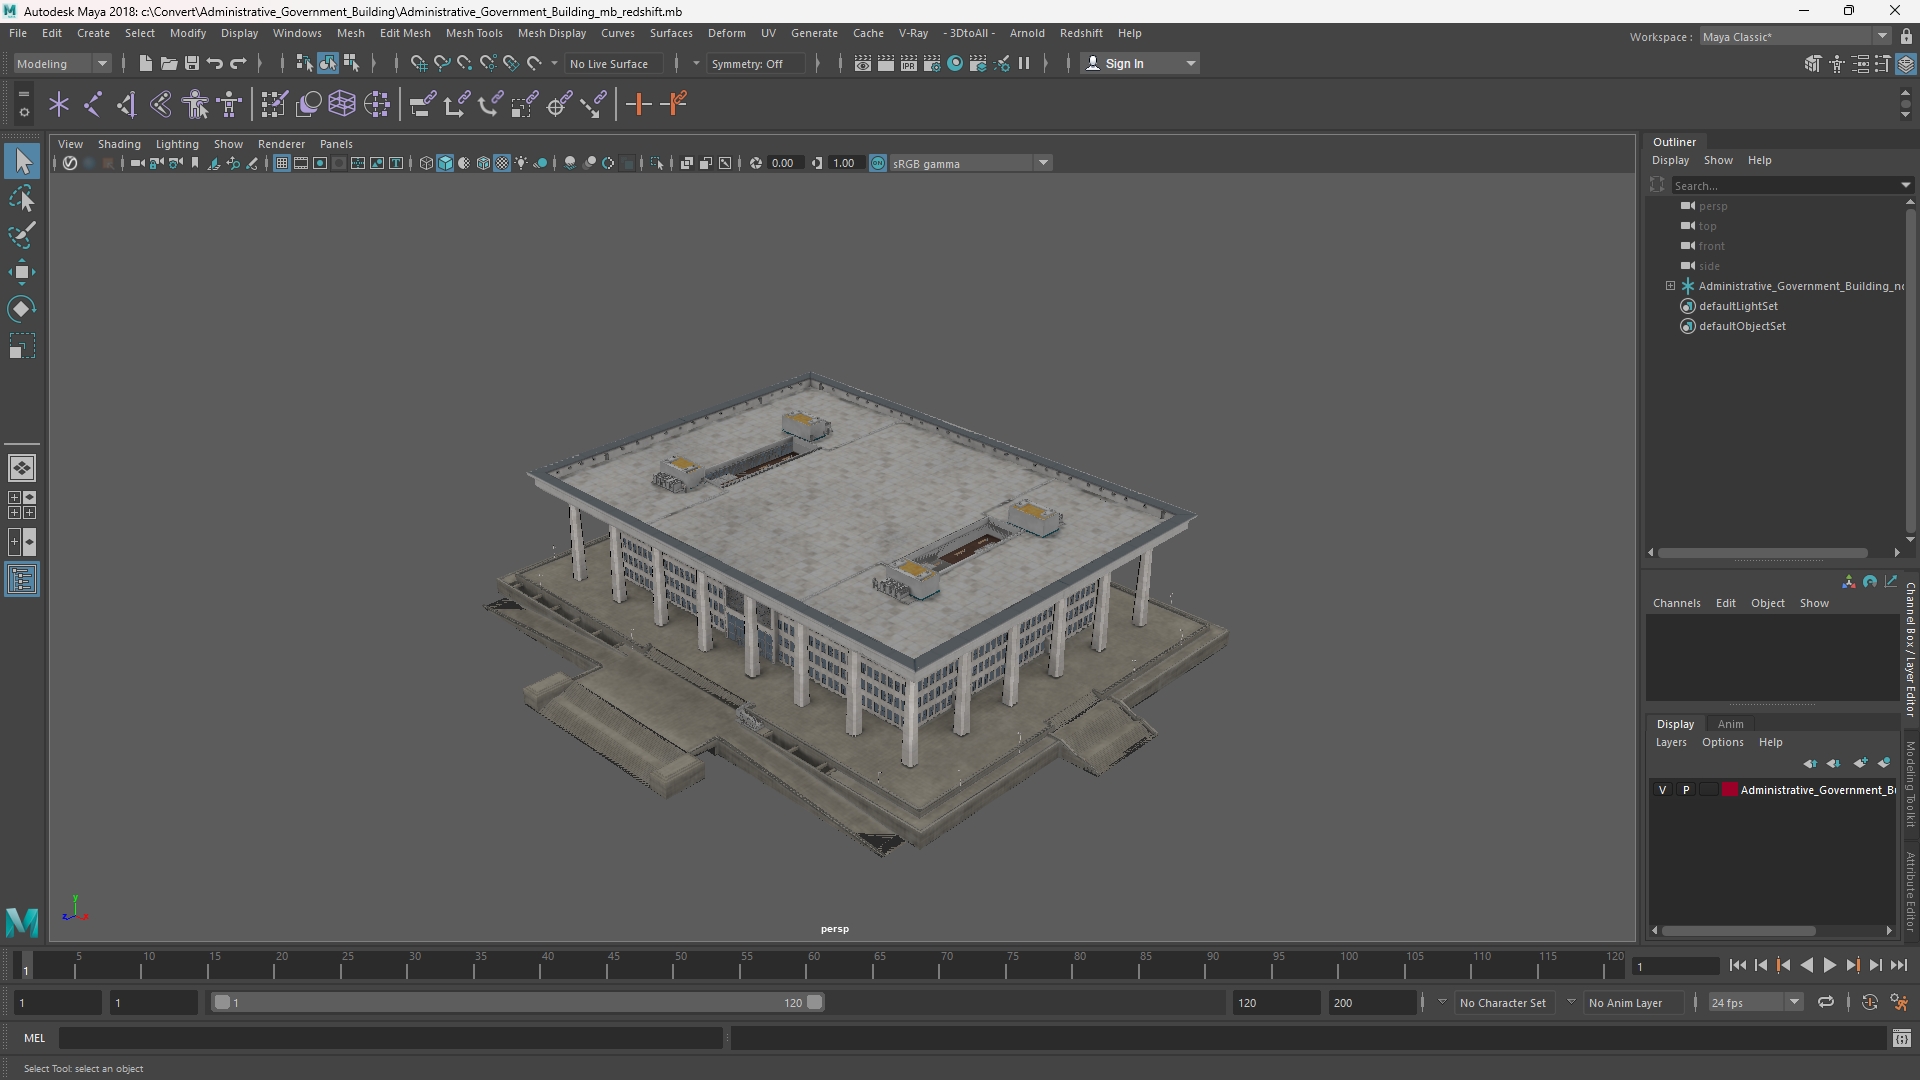The height and width of the screenshot is (1080, 1920).
Task: Pick the Scale tool in toolbox
Action: (22, 346)
